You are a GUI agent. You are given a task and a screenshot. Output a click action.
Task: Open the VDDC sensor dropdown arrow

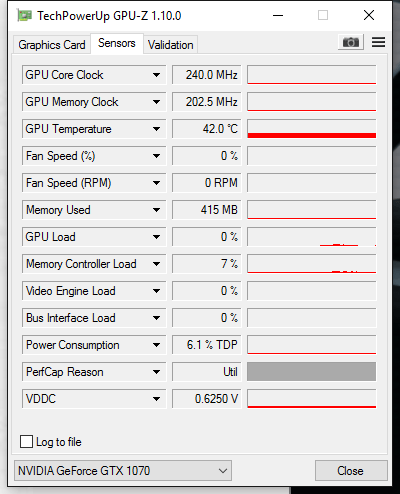point(156,399)
